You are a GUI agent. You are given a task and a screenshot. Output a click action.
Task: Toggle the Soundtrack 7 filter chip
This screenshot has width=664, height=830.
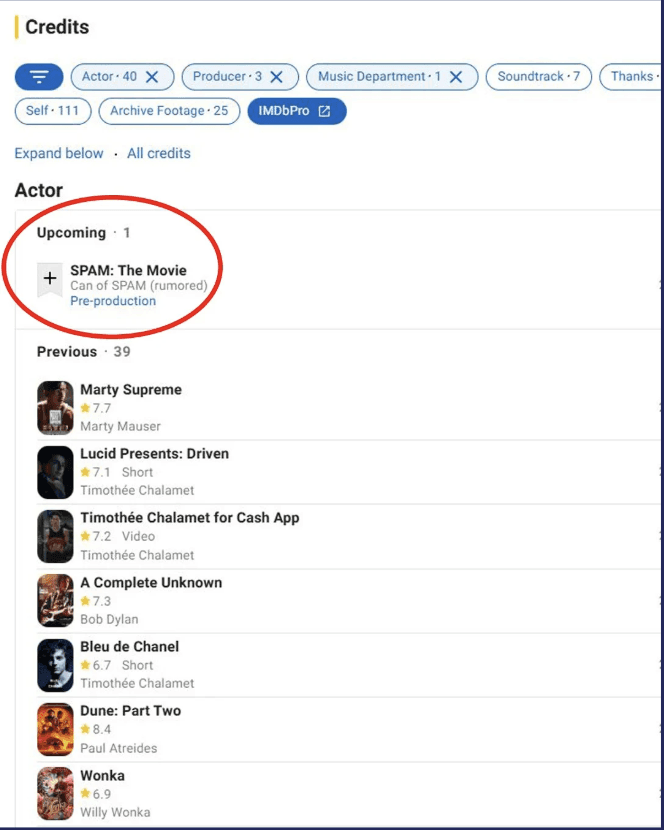coord(539,77)
